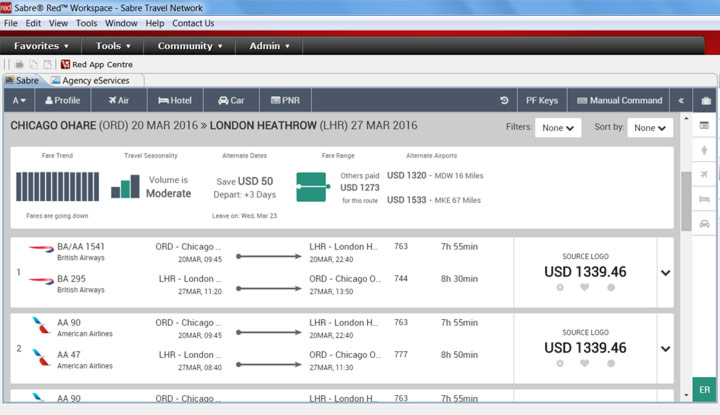Click the print icon in the toolbar
Screen dimensions: 720x415
click(x=19, y=65)
